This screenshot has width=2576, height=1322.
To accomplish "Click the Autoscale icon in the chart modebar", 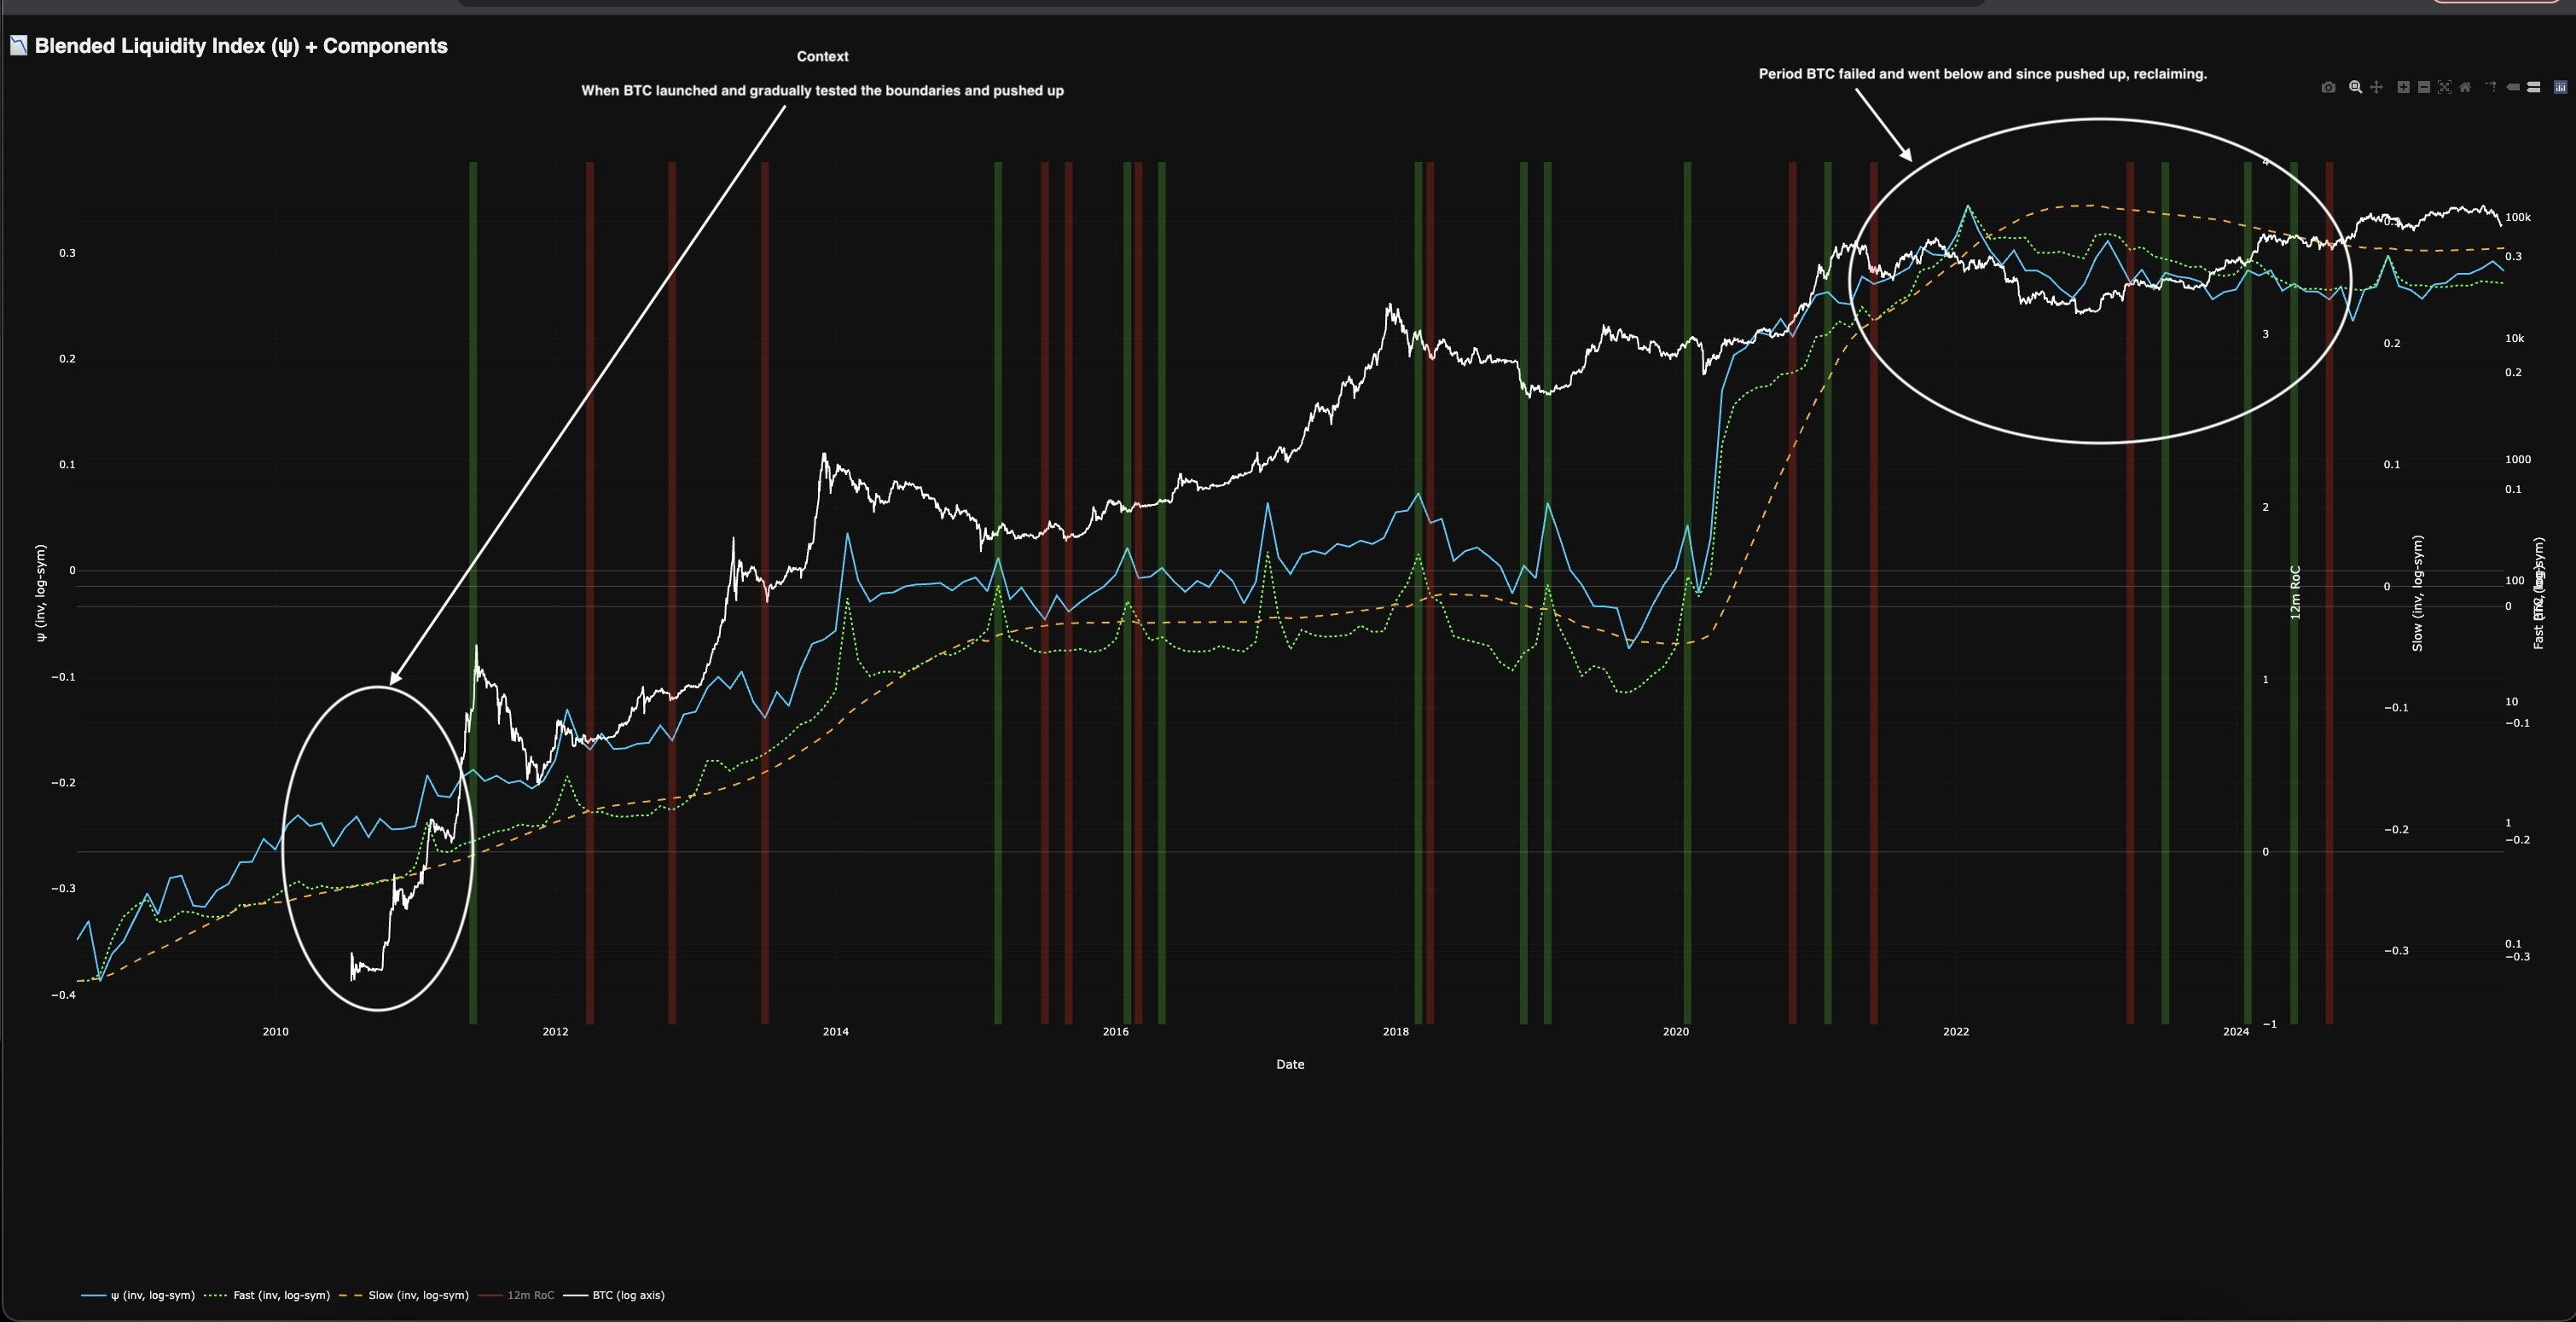I will coord(2444,88).
